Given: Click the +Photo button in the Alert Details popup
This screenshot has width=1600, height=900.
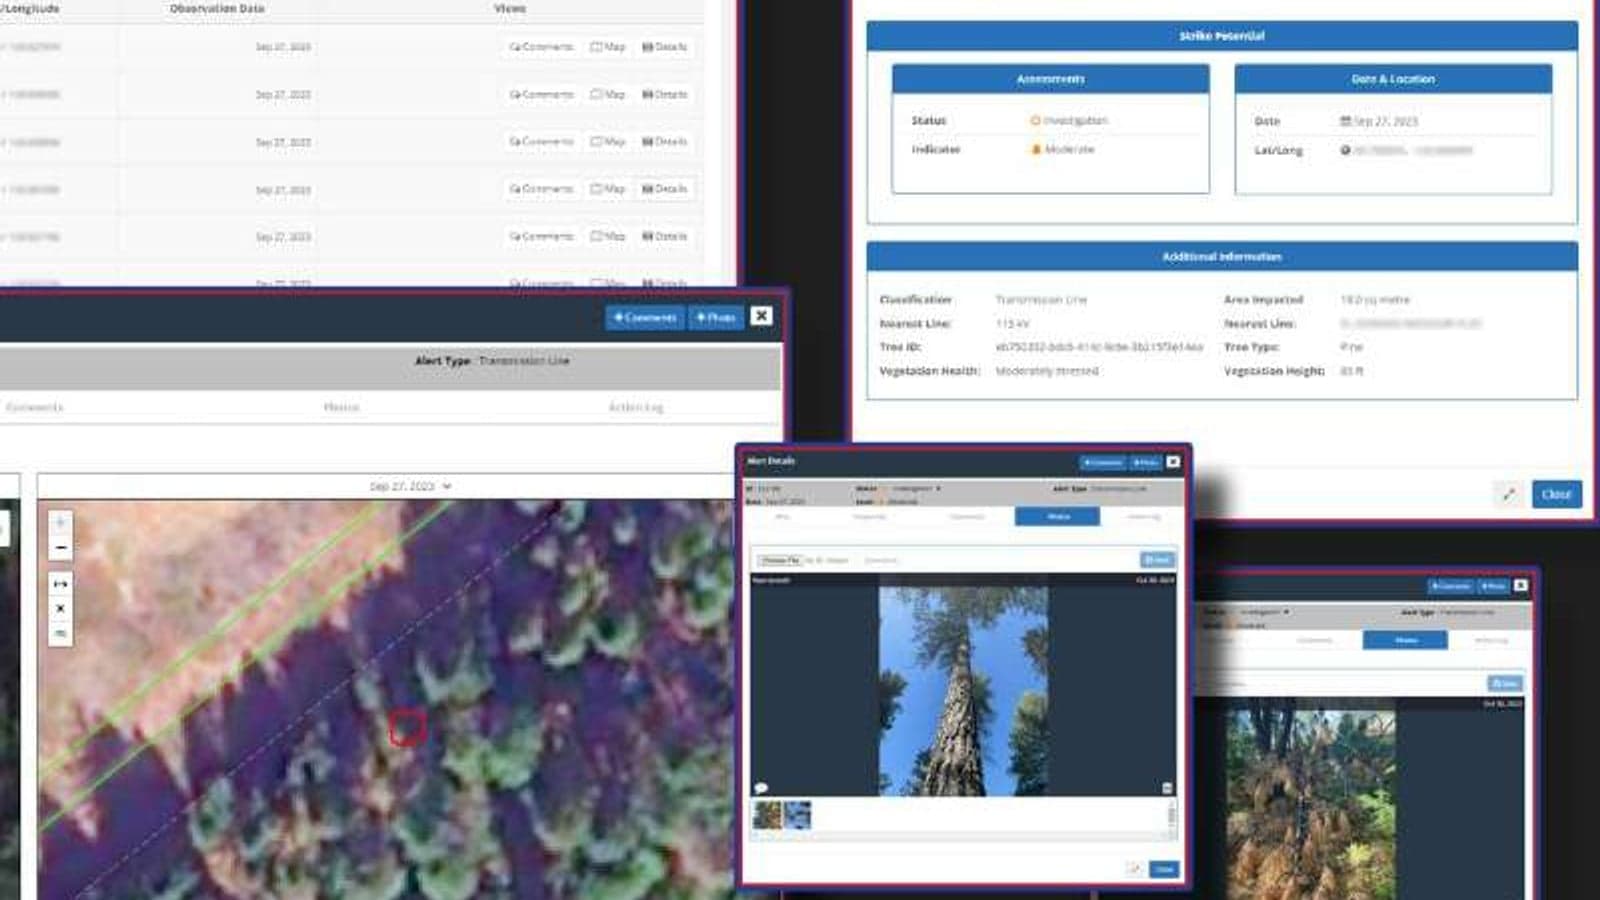Looking at the screenshot, I should (x=1145, y=462).
